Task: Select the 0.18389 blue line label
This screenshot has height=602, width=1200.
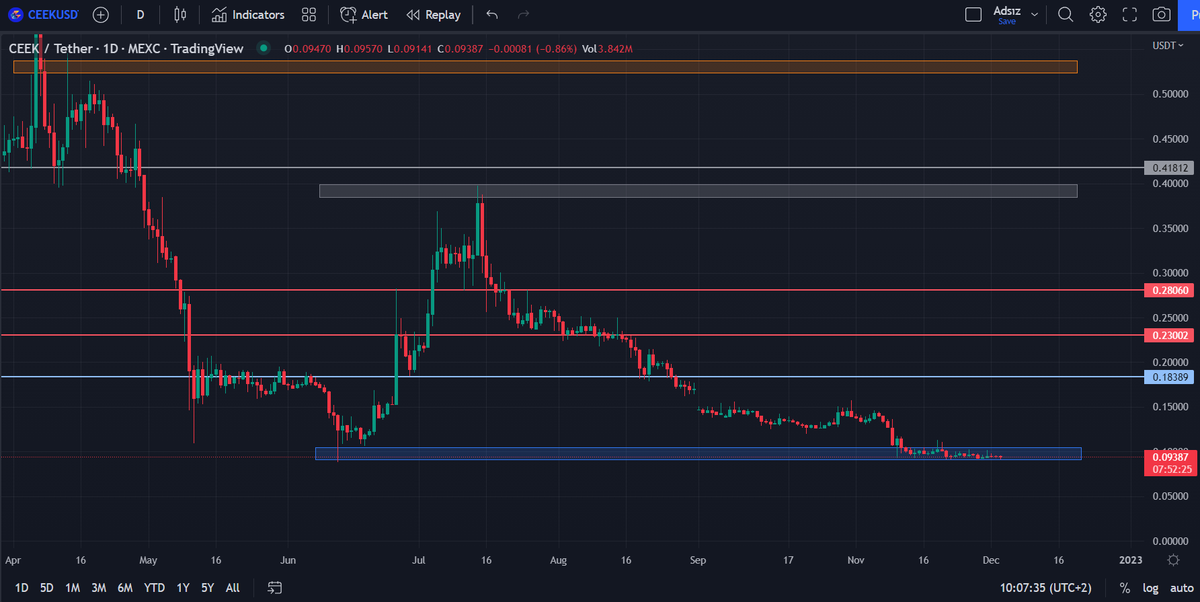Action: pos(1168,377)
